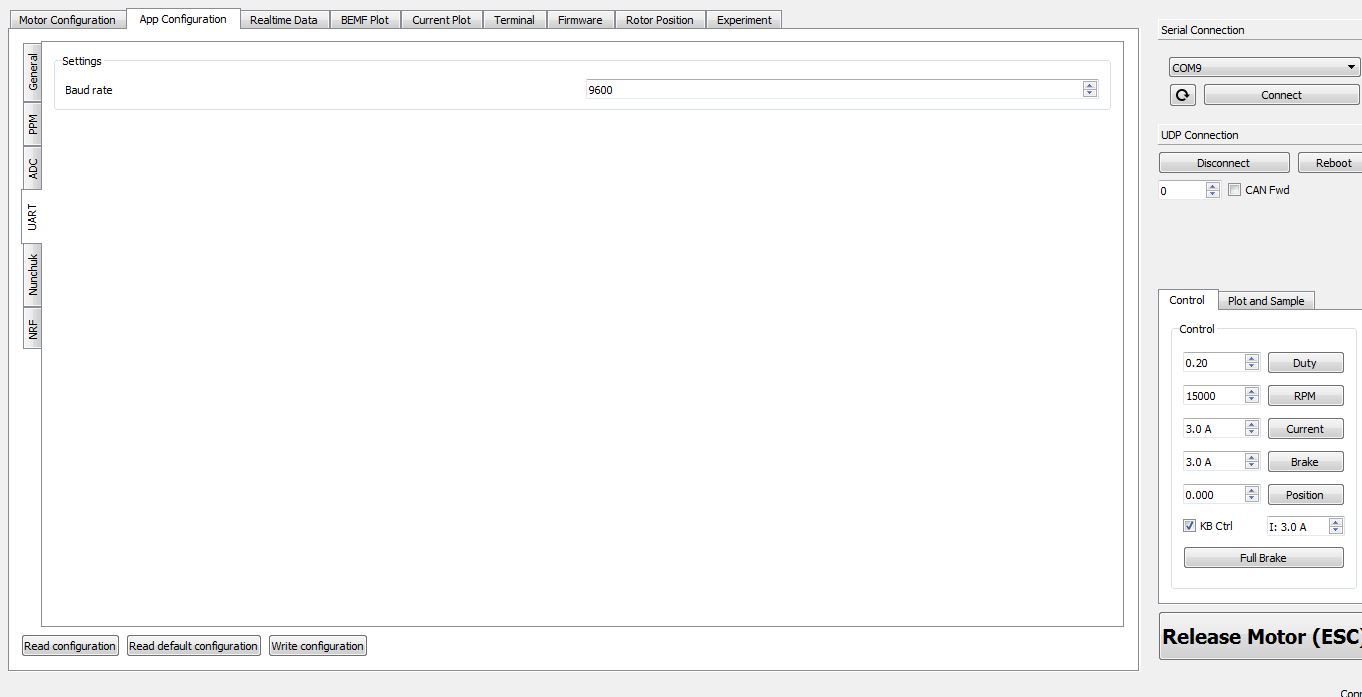This screenshot has width=1362, height=697.
Task: Switch to the Realtime Data tab
Action: [x=284, y=20]
